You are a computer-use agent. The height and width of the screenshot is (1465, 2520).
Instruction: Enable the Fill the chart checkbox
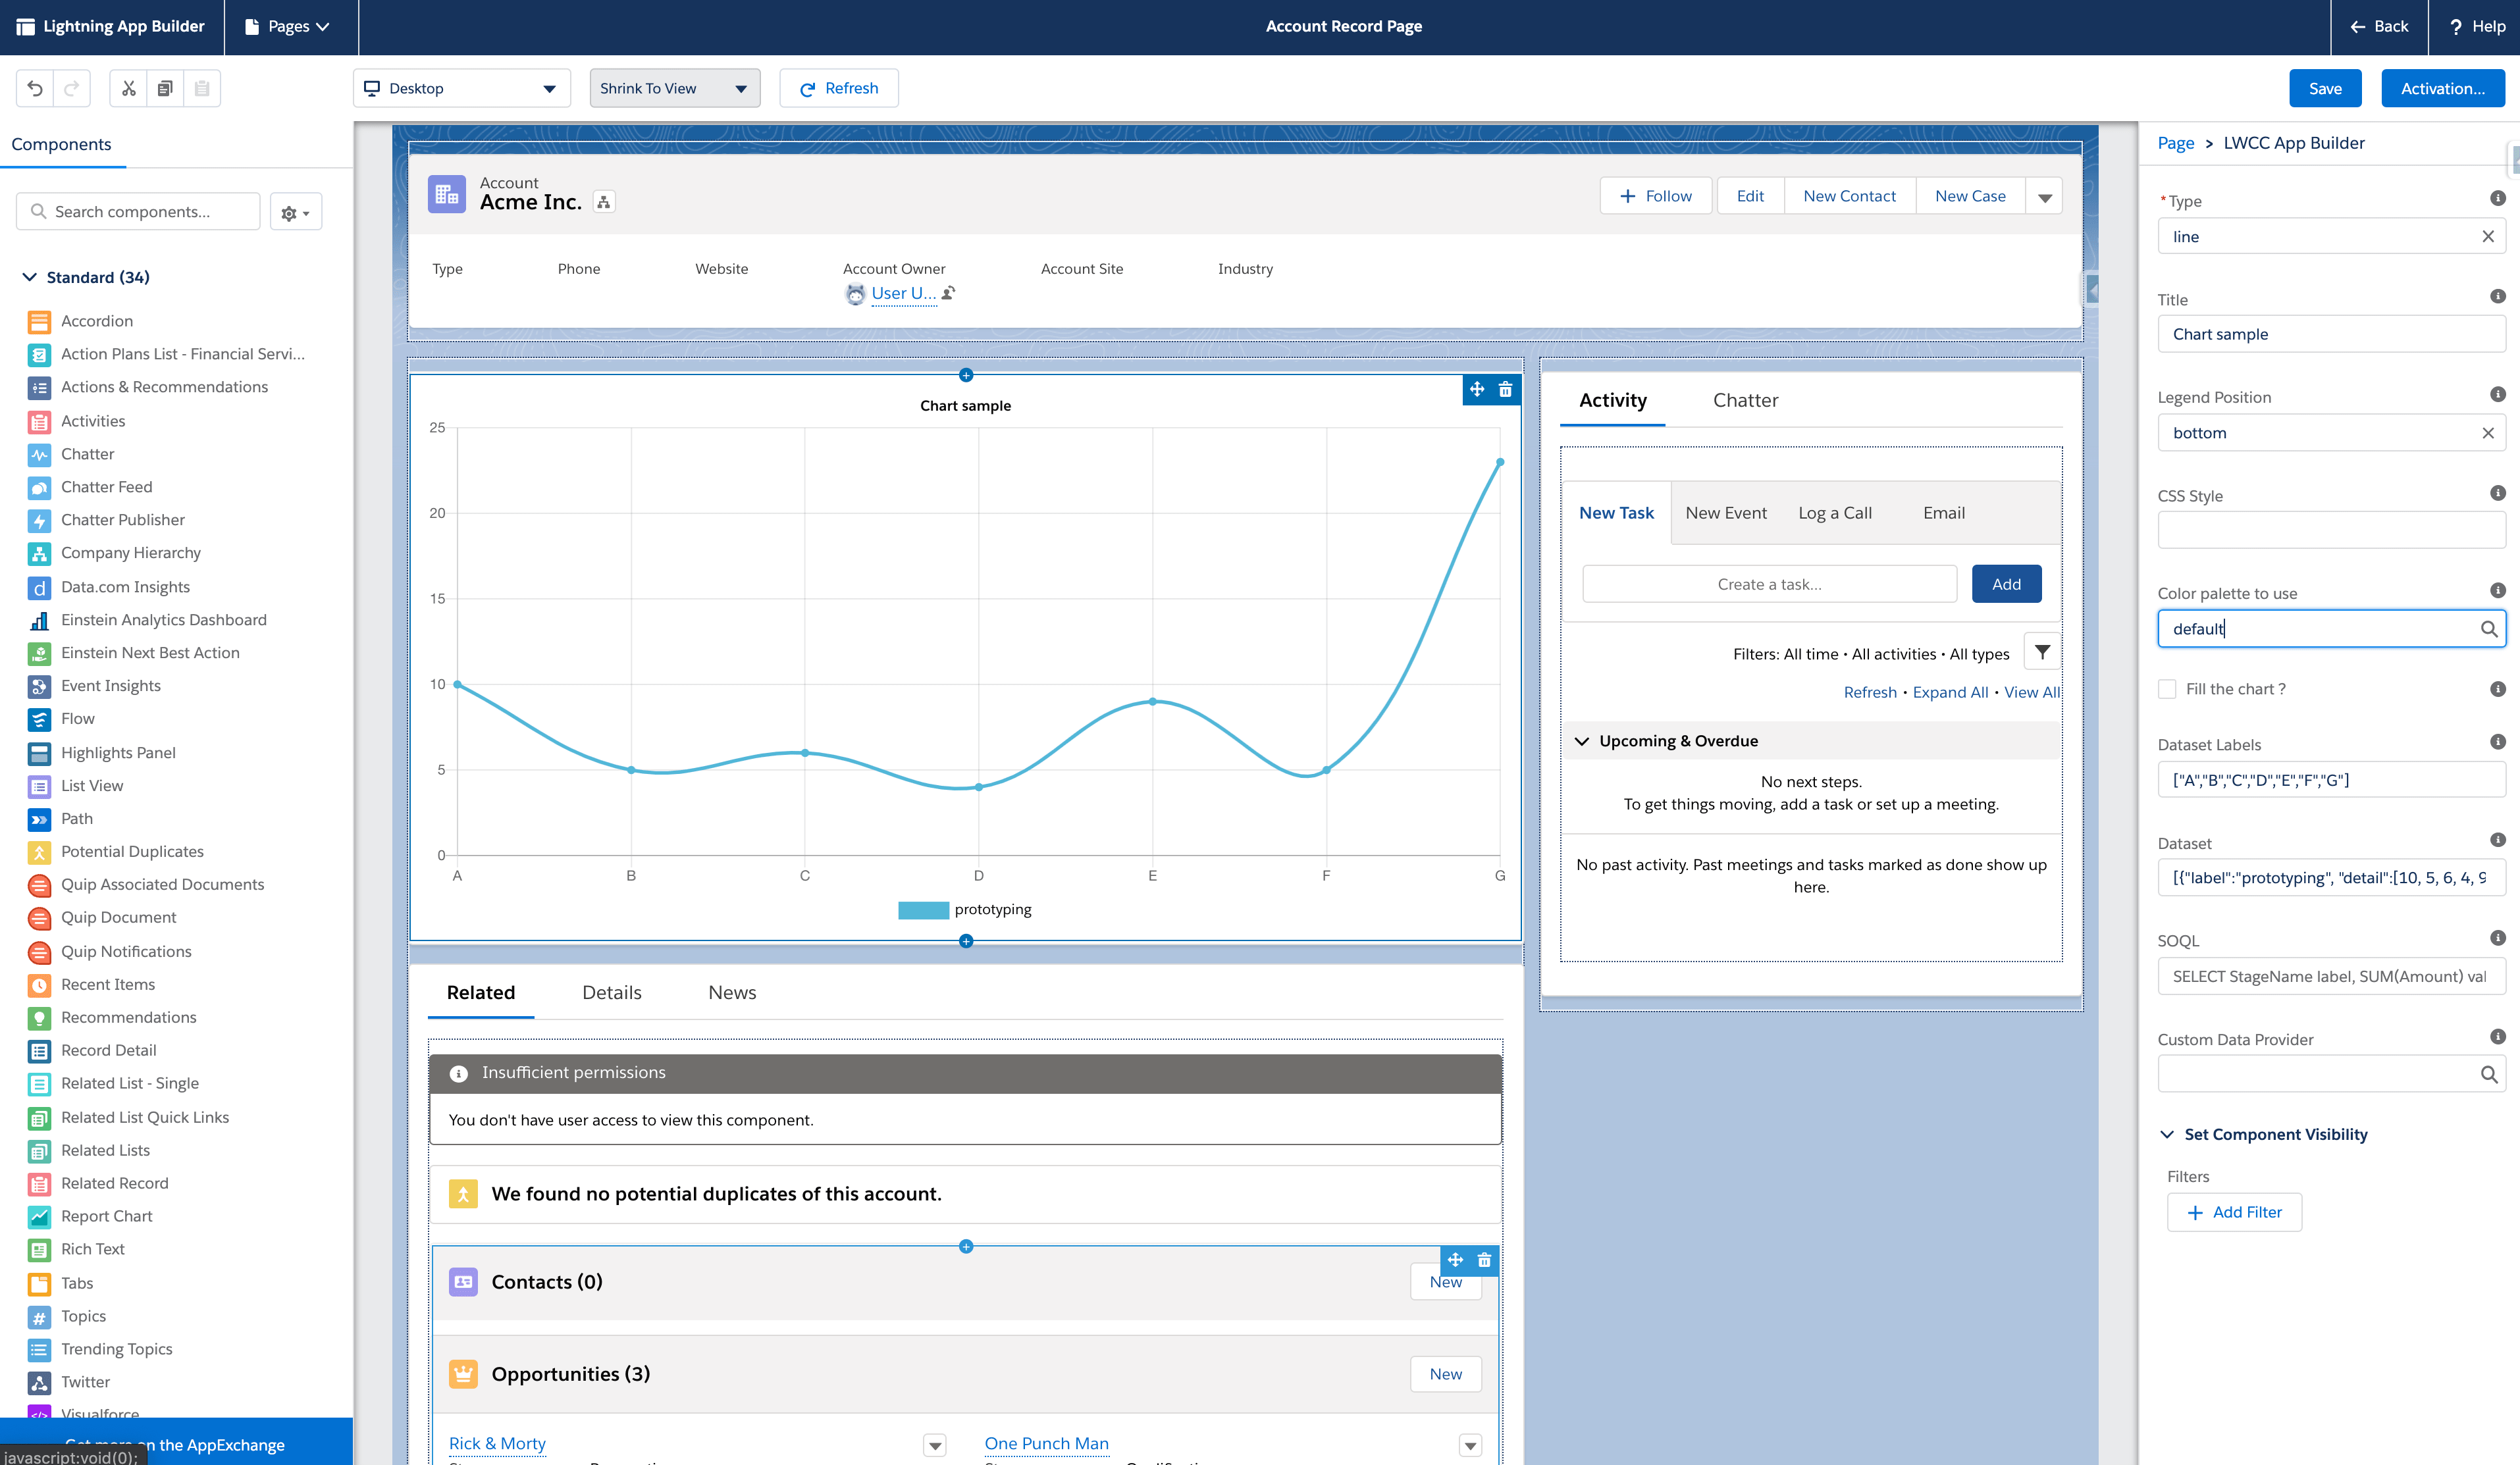tap(2167, 689)
